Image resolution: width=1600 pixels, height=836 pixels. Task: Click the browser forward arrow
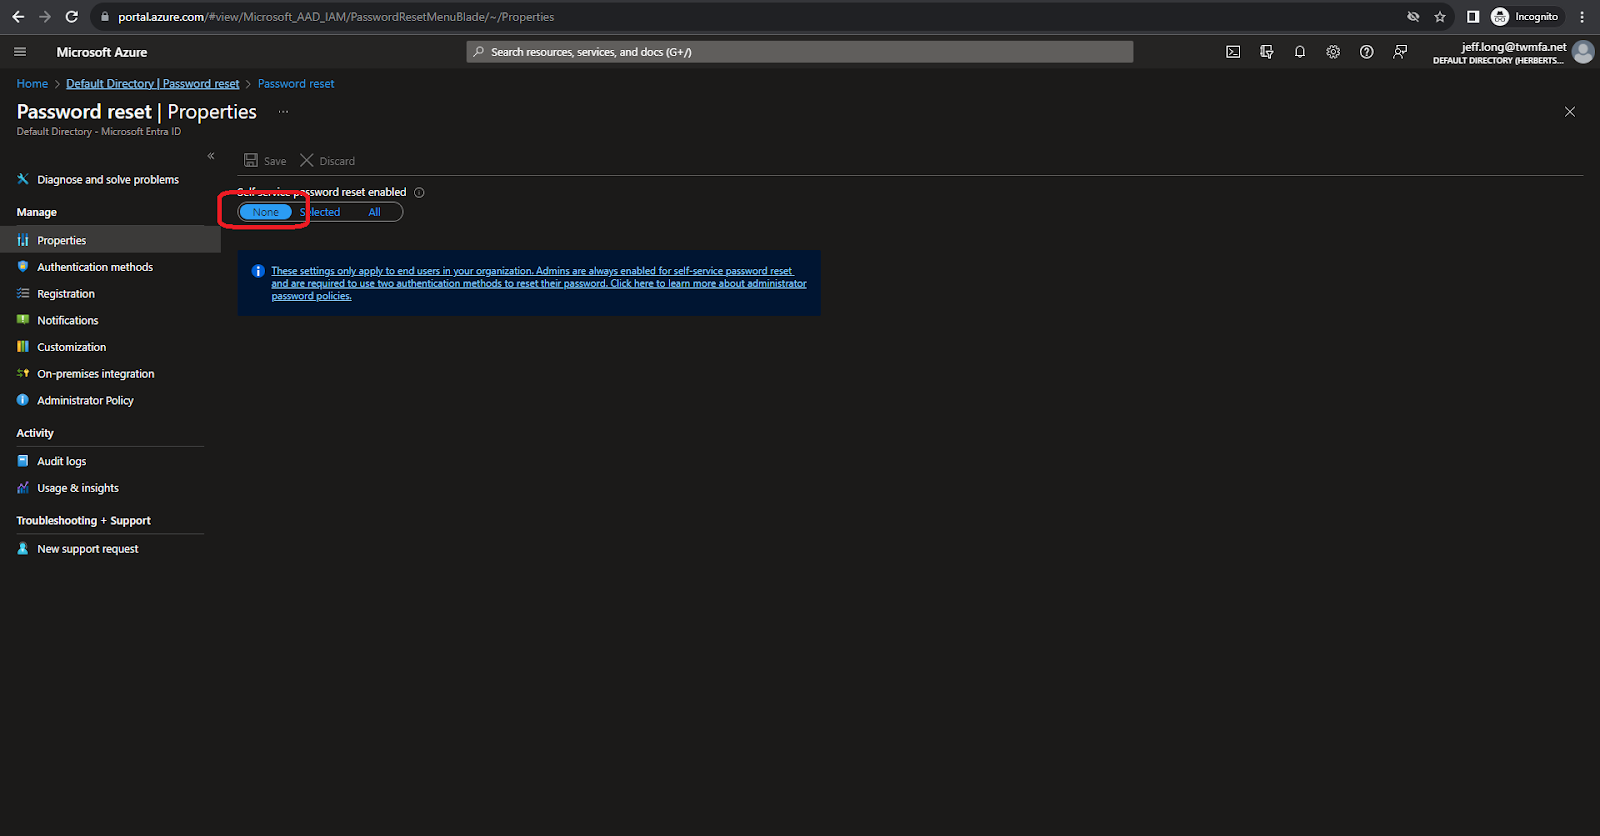tap(45, 17)
